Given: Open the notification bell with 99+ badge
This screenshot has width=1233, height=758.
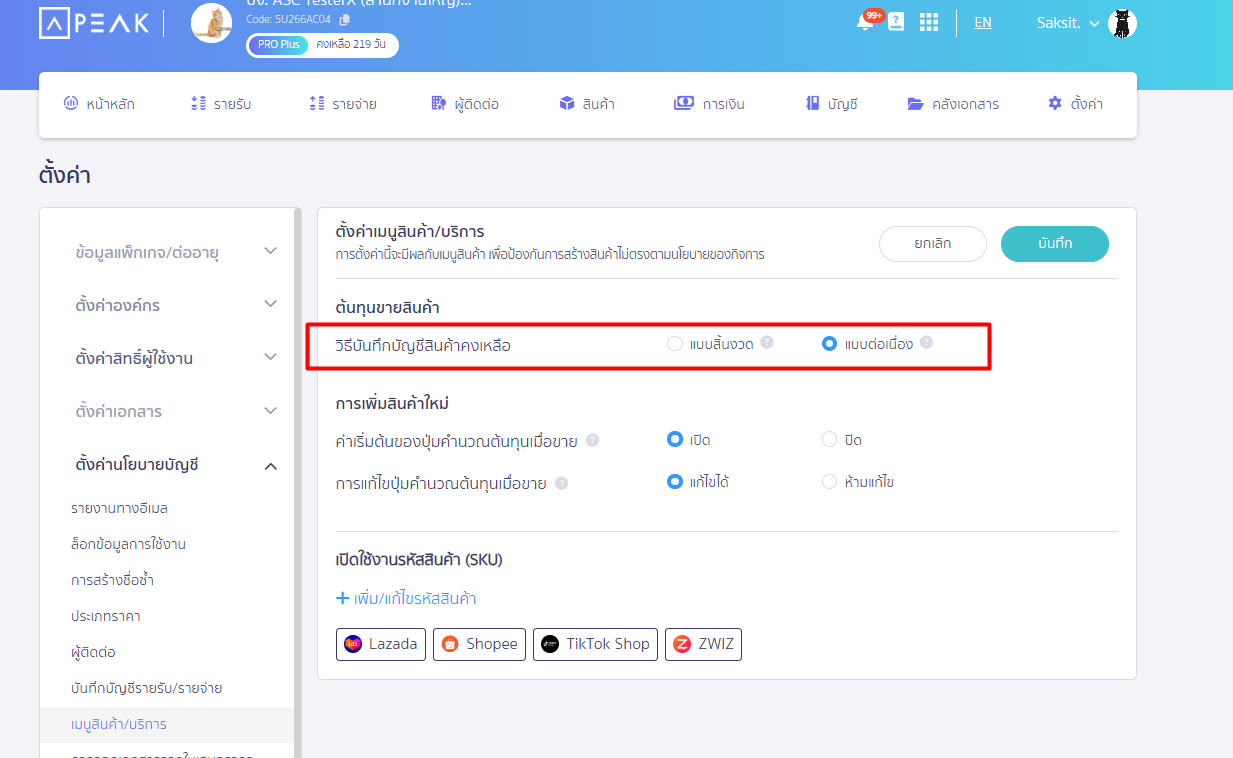Looking at the screenshot, I should [864, 21].
